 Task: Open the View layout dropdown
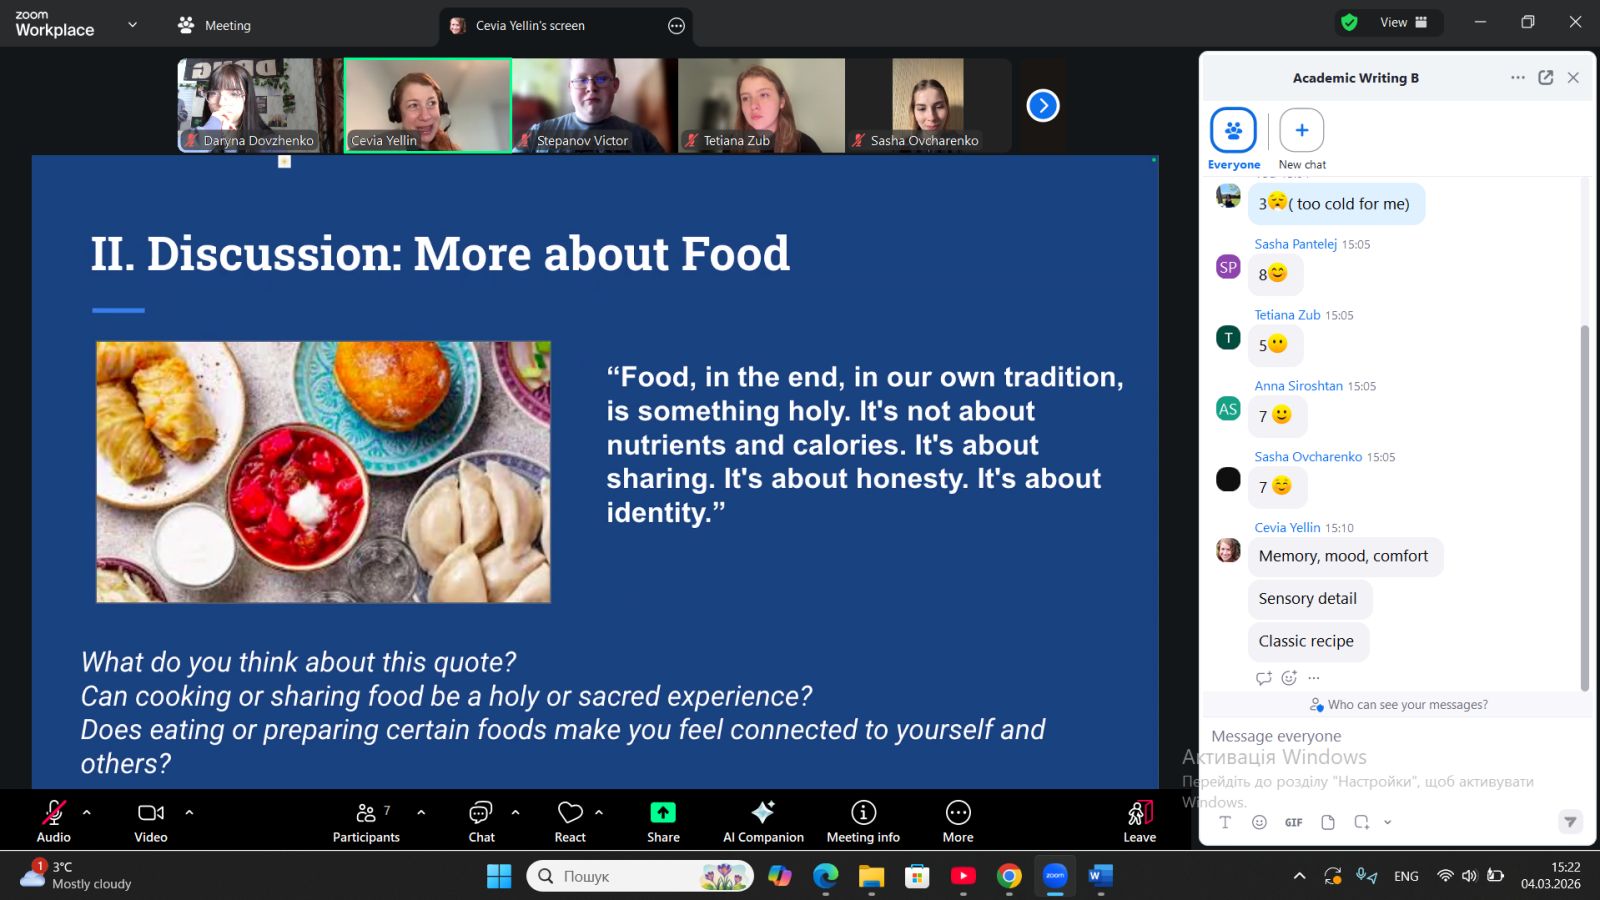coord(1403,23)
